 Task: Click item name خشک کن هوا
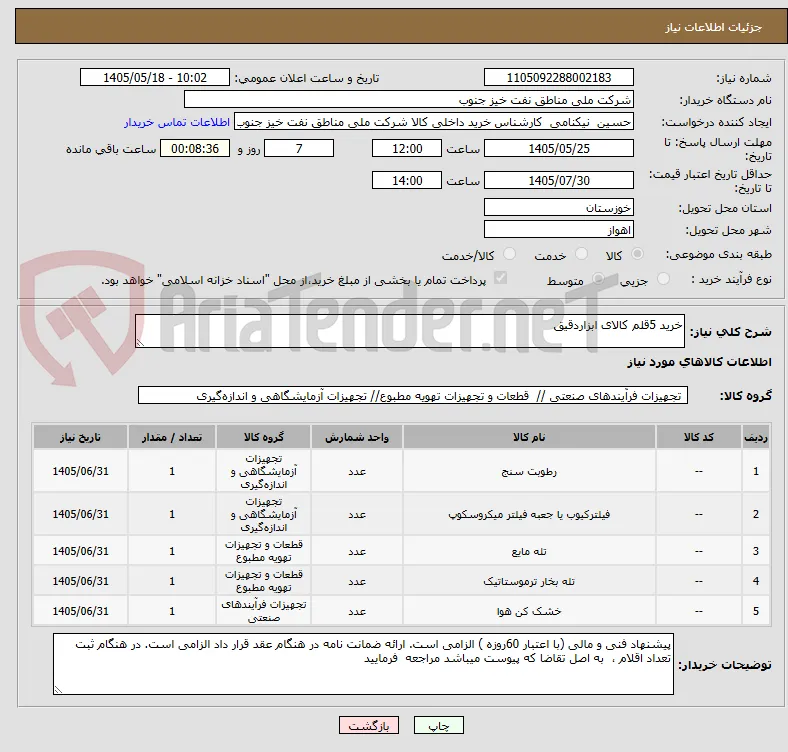[x=529, y=611]
